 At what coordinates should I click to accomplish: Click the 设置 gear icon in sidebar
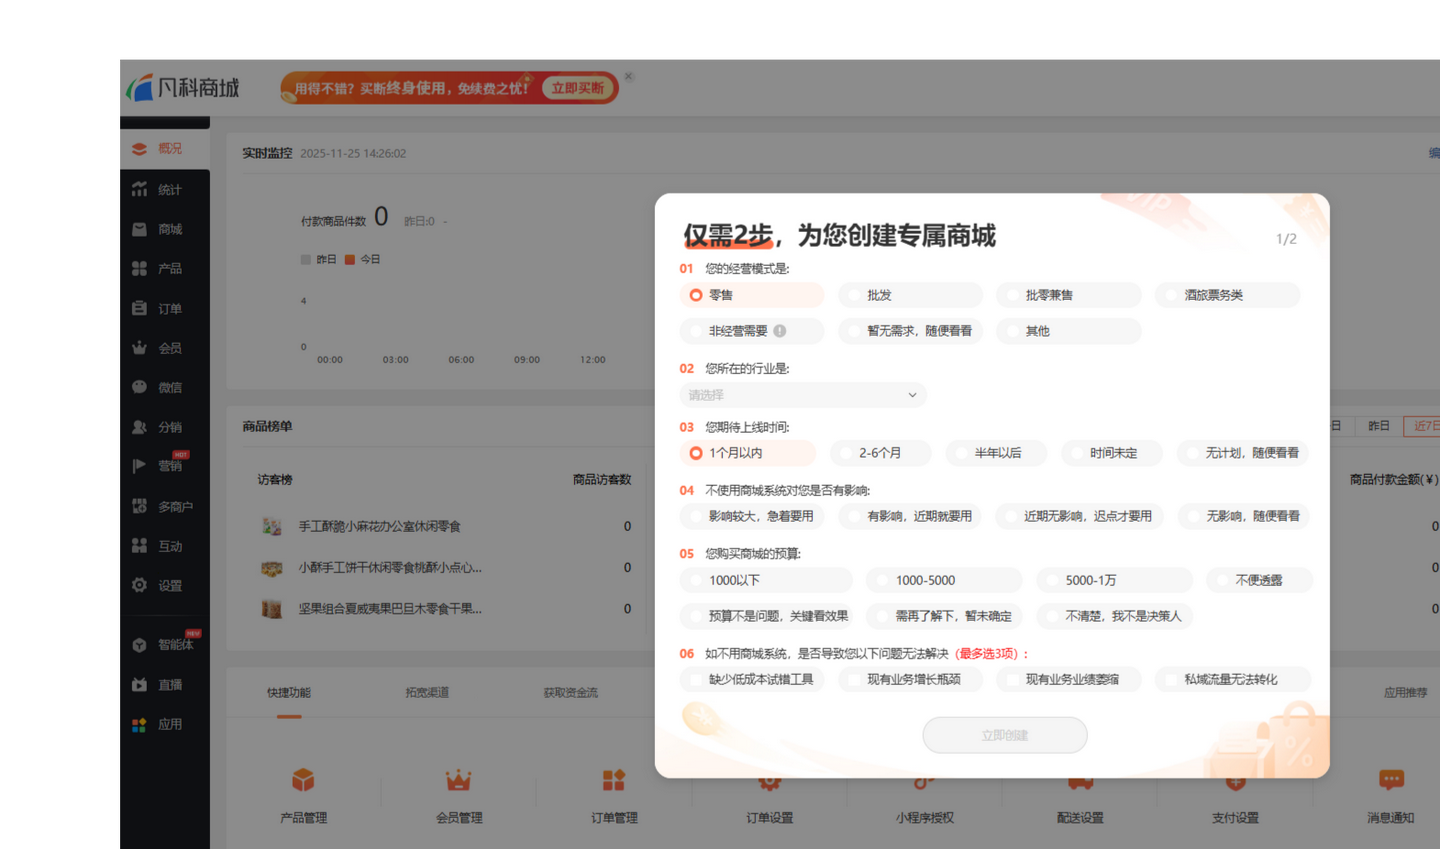tap(139, 585)
